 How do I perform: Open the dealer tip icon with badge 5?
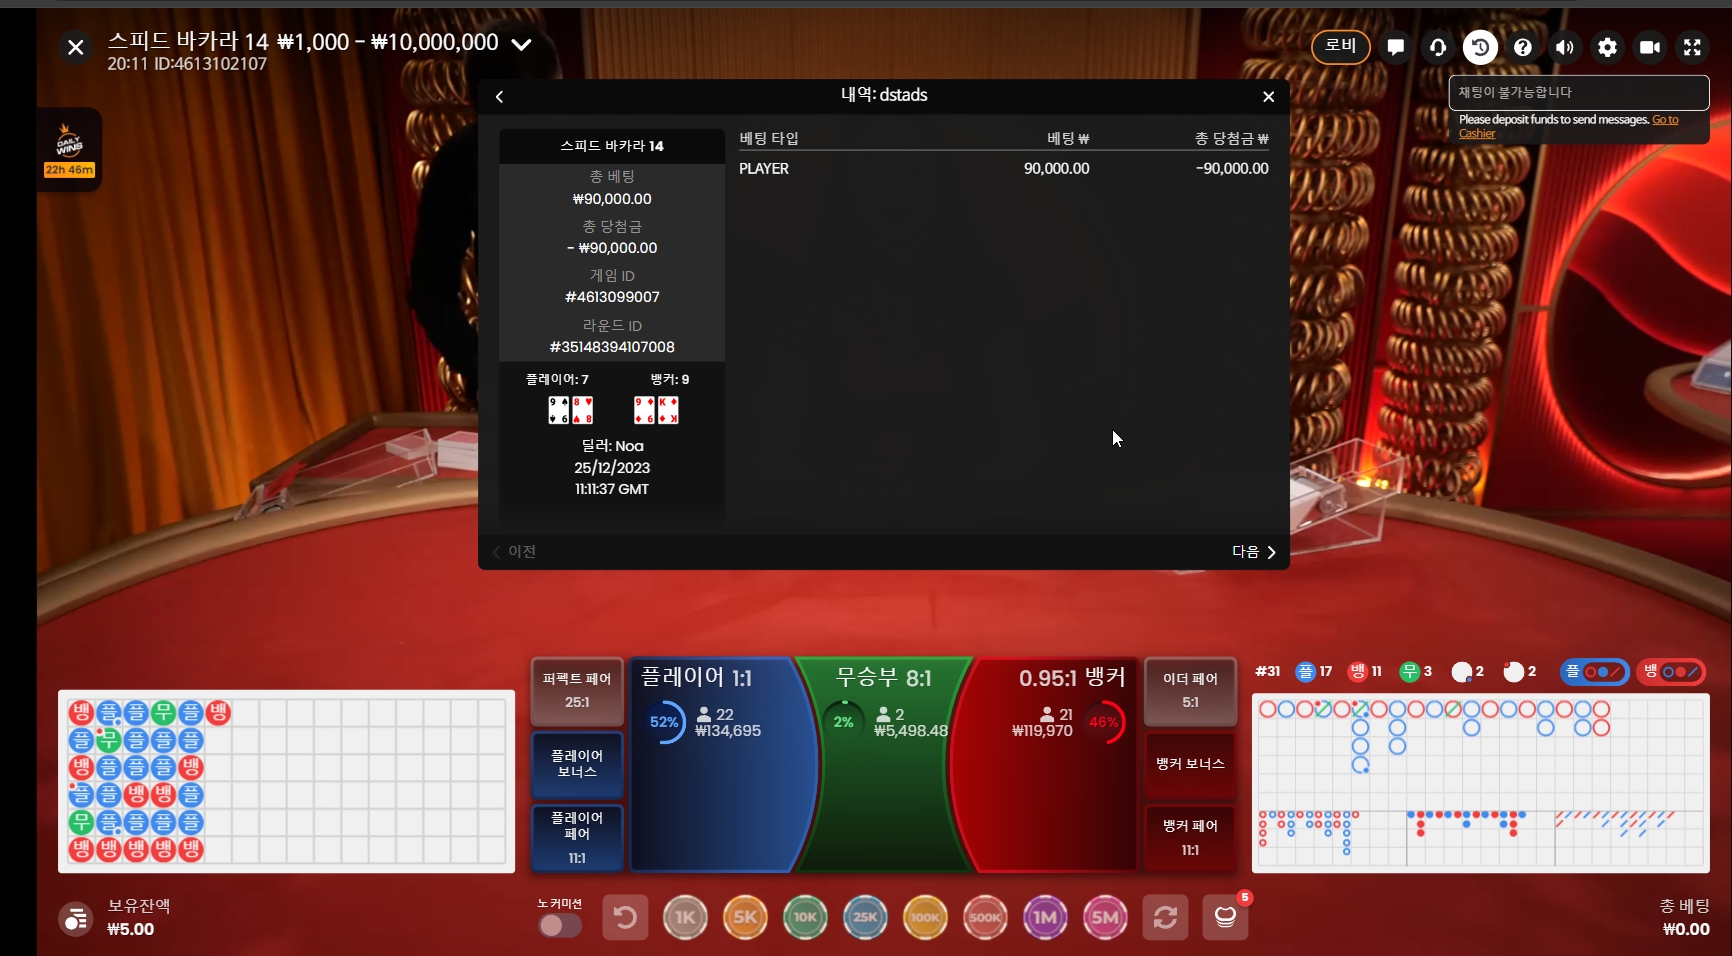tap(1225, 917)
